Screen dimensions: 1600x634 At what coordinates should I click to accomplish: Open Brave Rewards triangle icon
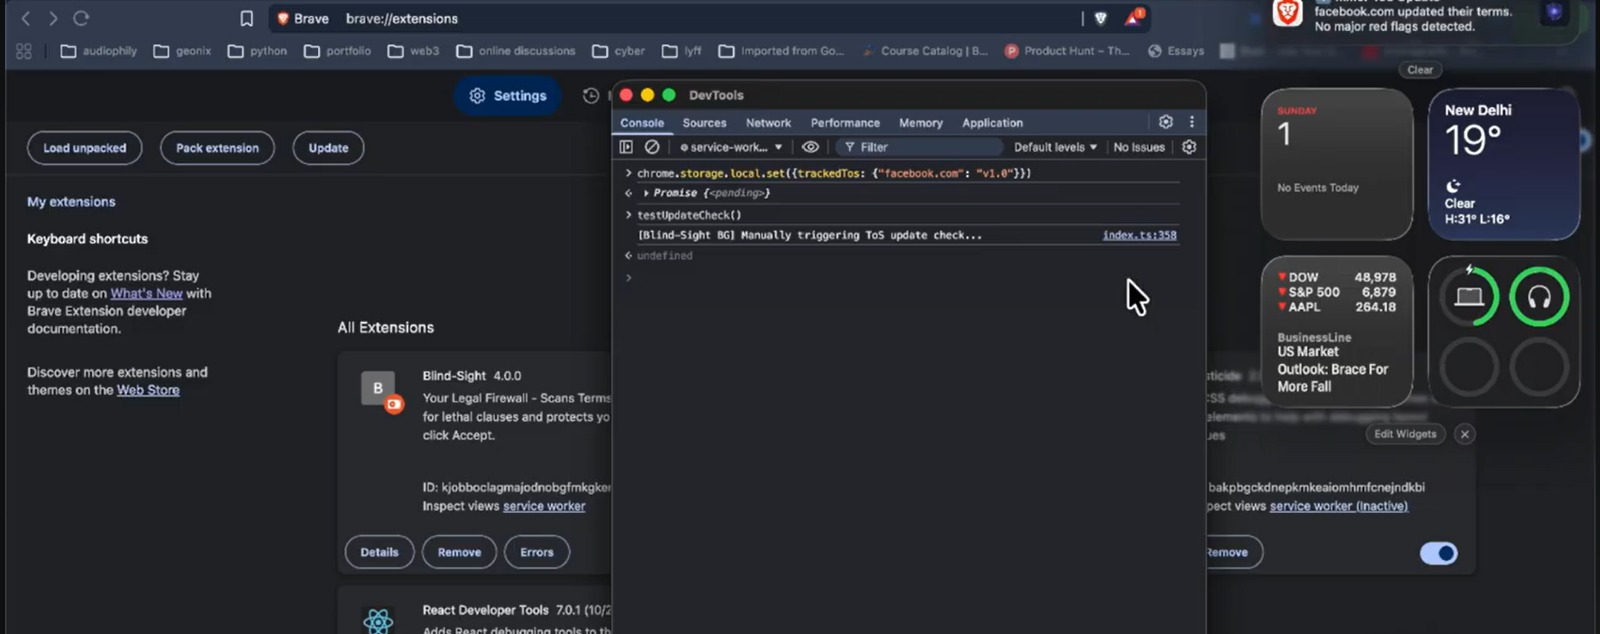[x=1134, y=17]
